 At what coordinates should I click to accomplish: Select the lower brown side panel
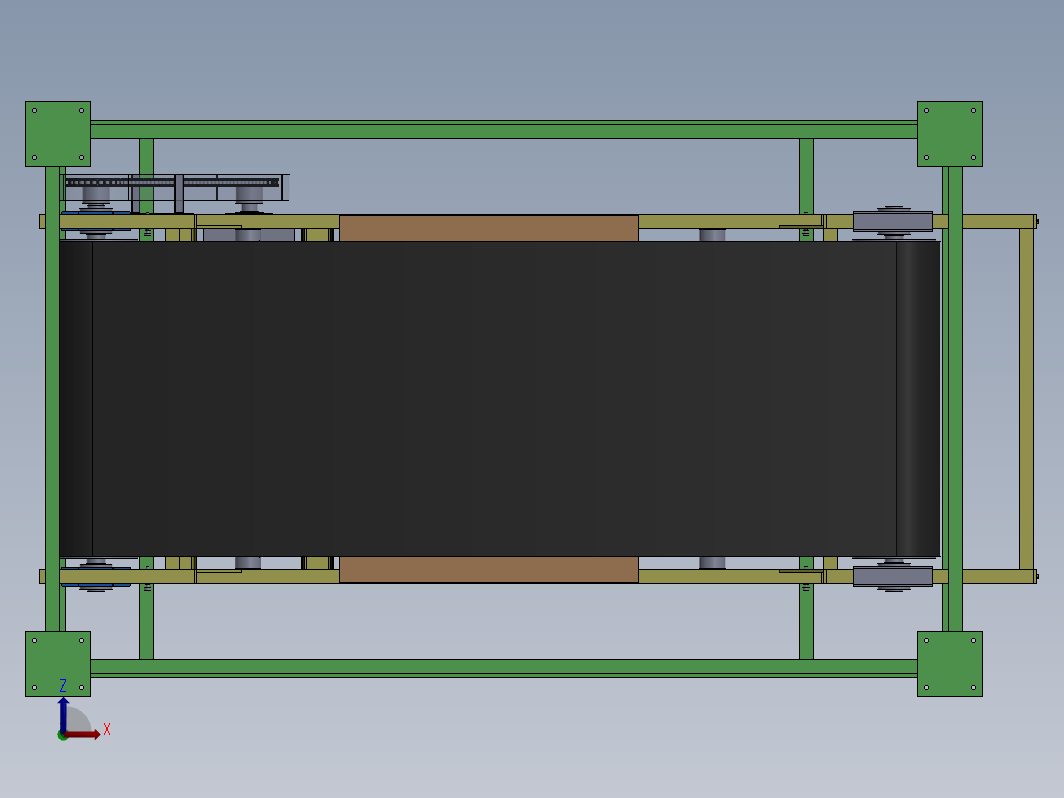coord(489,569)
